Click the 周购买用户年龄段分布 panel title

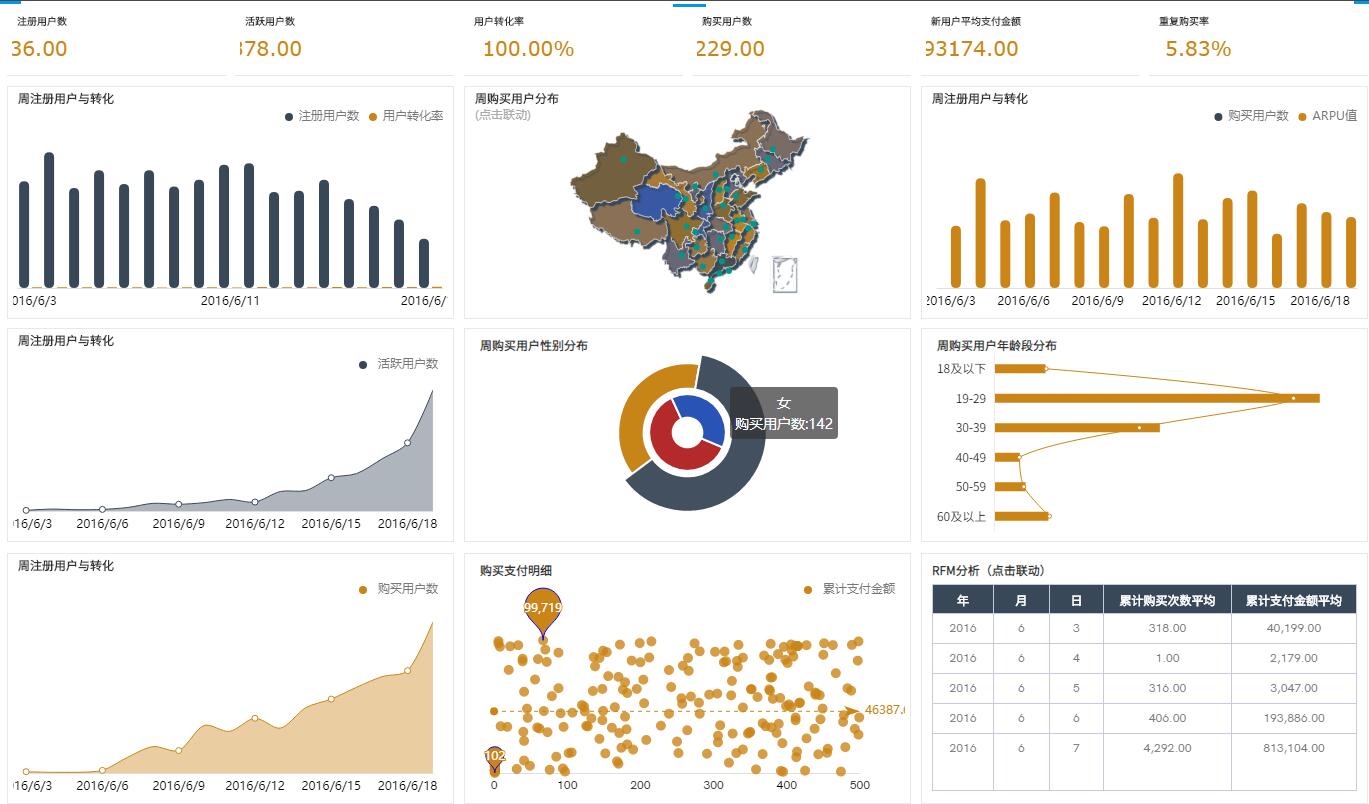coord(997,346)
